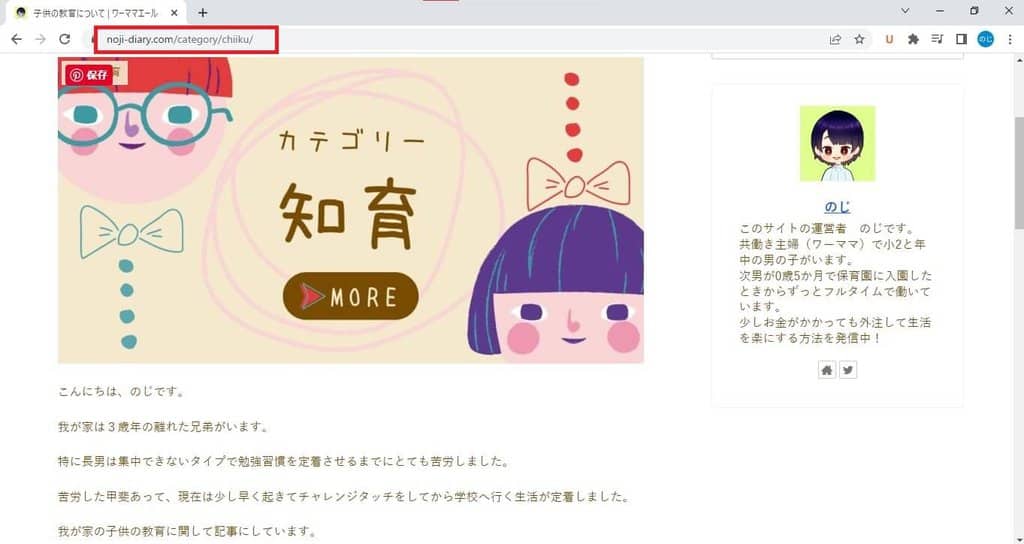Screen dimensions: 1024x544
Task: Open the share page icon
Action: [835, 40]
